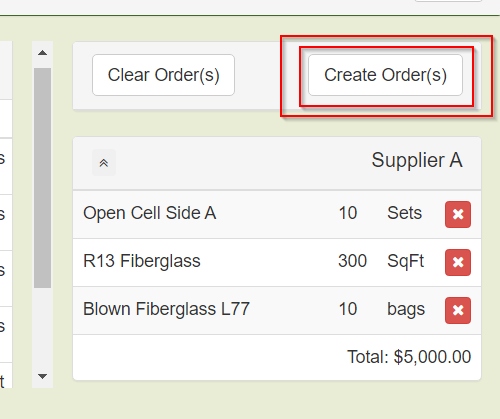The height and width of the screenshot is (419, 500).
Task: Click the 10 quantity for Open Cell Side A
Action: (348, 213)
